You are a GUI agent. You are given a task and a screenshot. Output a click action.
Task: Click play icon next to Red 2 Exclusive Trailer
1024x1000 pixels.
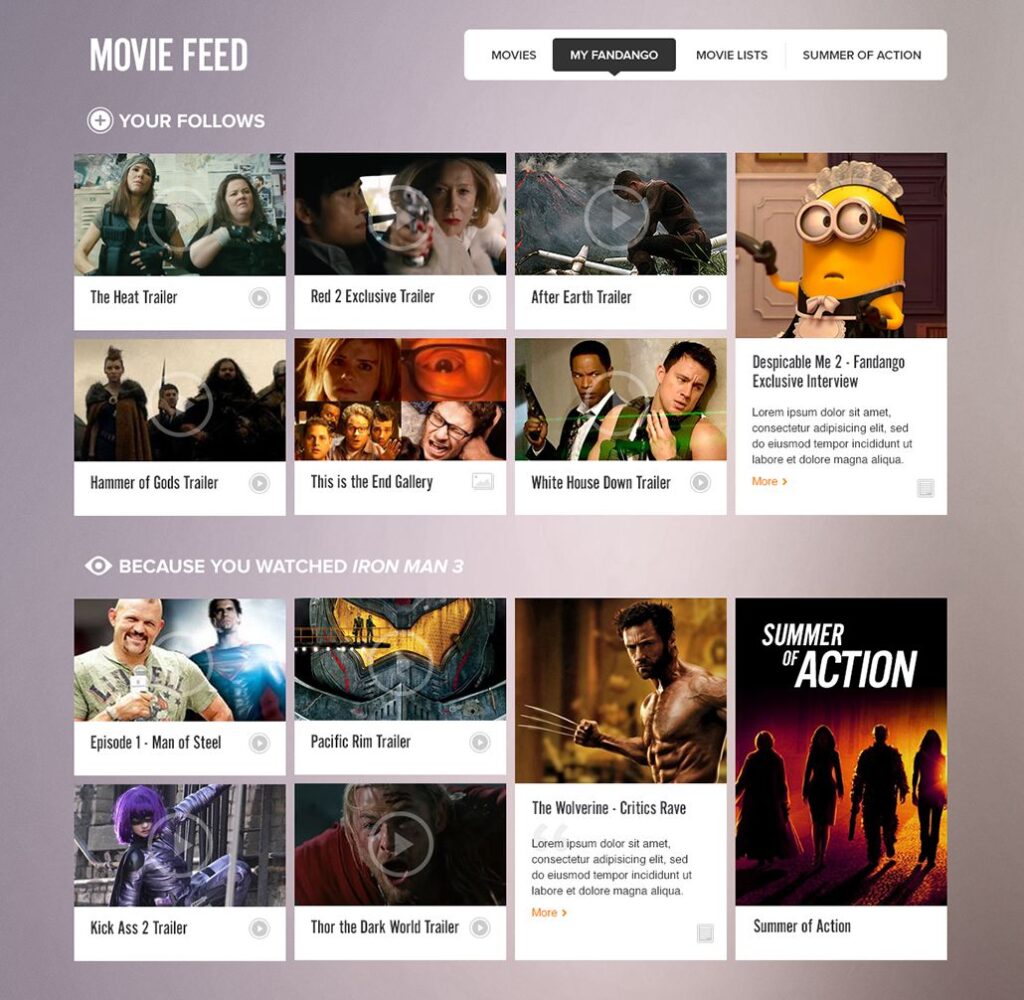coord(480,297)
